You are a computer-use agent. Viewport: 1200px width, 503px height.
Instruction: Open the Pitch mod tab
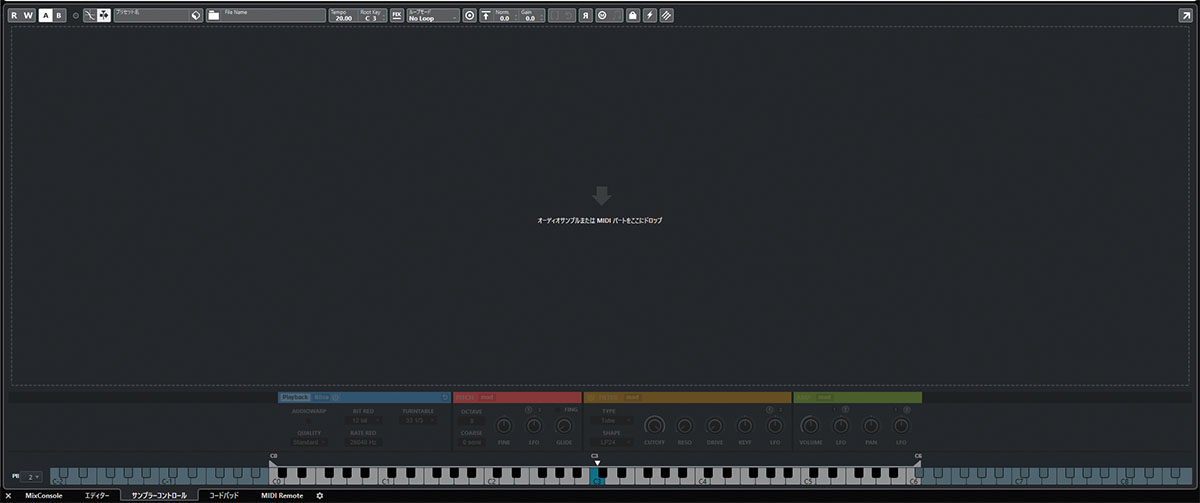487,397
